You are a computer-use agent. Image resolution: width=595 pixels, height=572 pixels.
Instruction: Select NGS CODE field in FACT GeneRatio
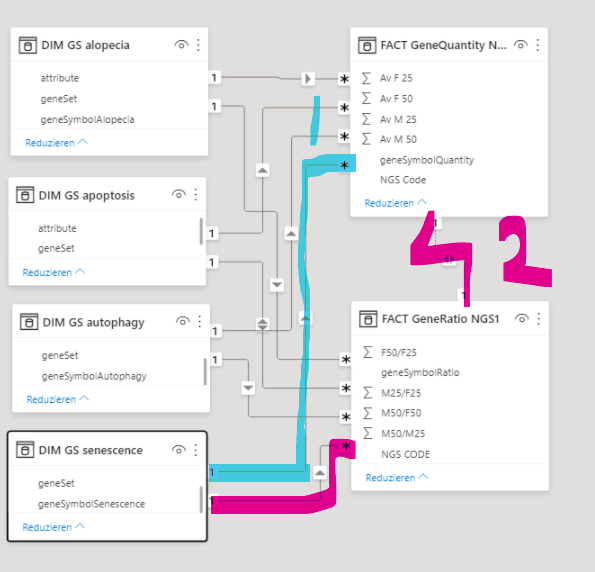(x=405, y=454)
